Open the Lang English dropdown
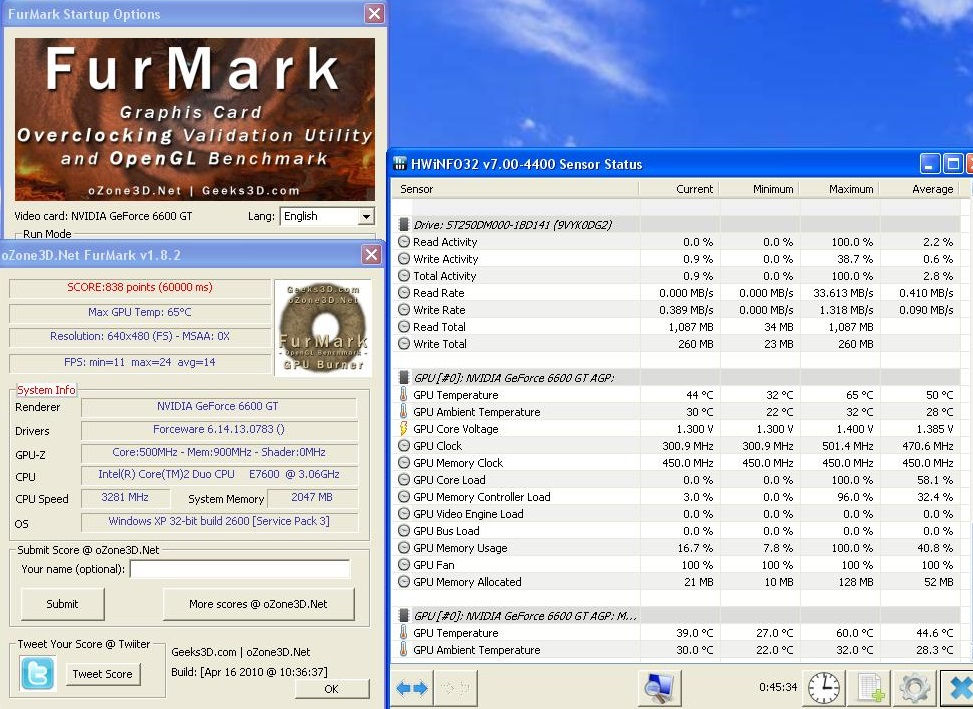 point(367,216)
